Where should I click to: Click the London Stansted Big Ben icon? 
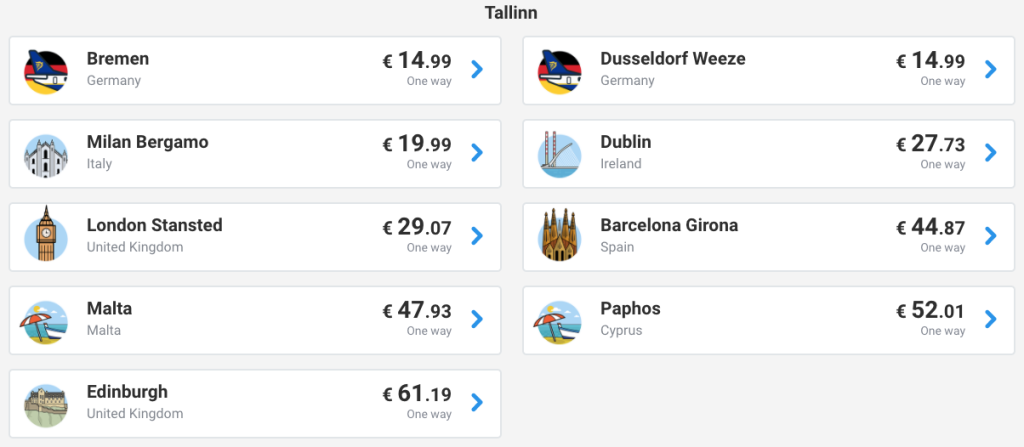tap(45, 236)
